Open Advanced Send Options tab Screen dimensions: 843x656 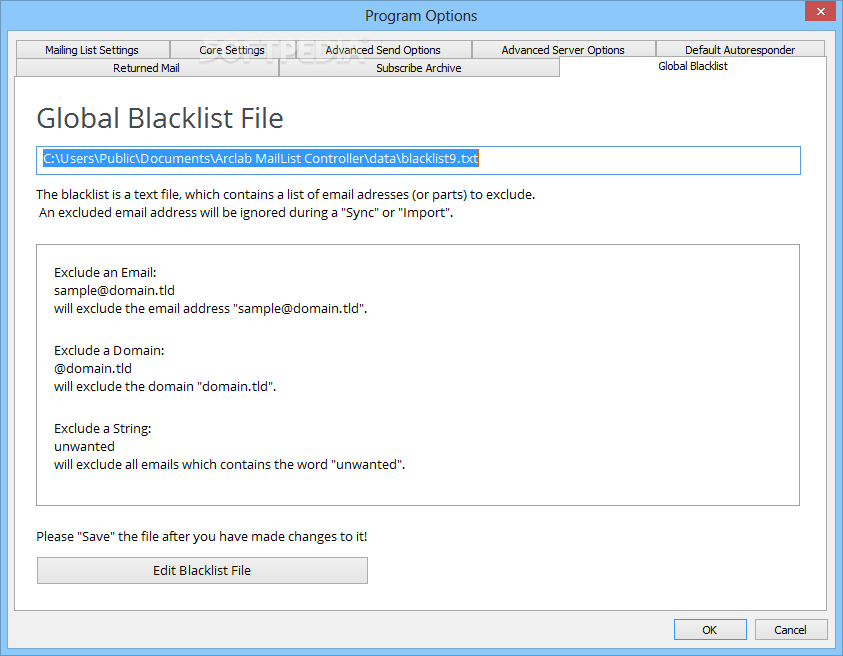(383, 49)
